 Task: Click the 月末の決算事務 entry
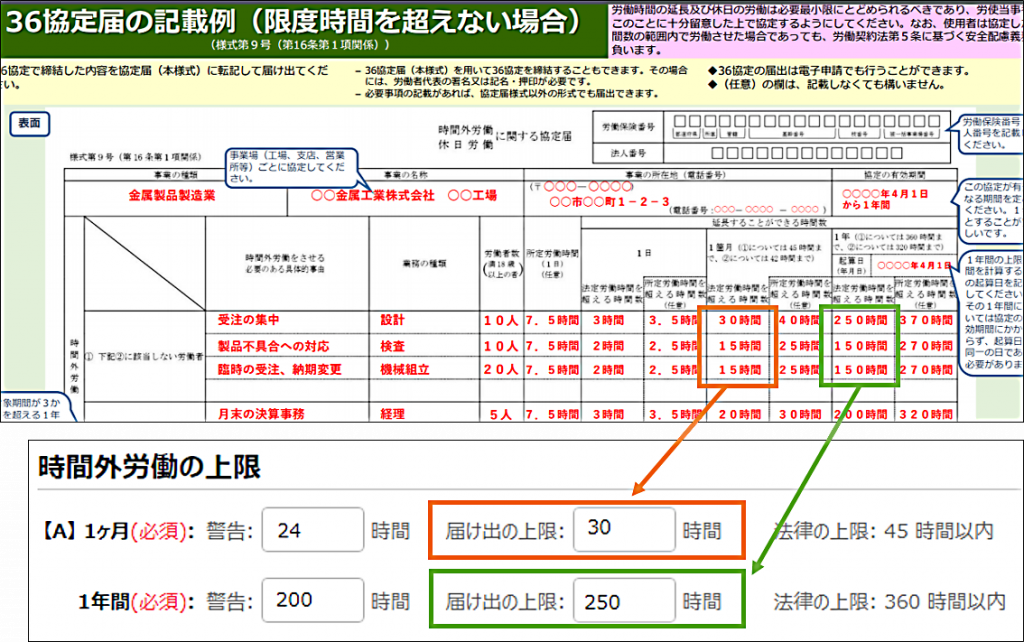click(260, 412)
